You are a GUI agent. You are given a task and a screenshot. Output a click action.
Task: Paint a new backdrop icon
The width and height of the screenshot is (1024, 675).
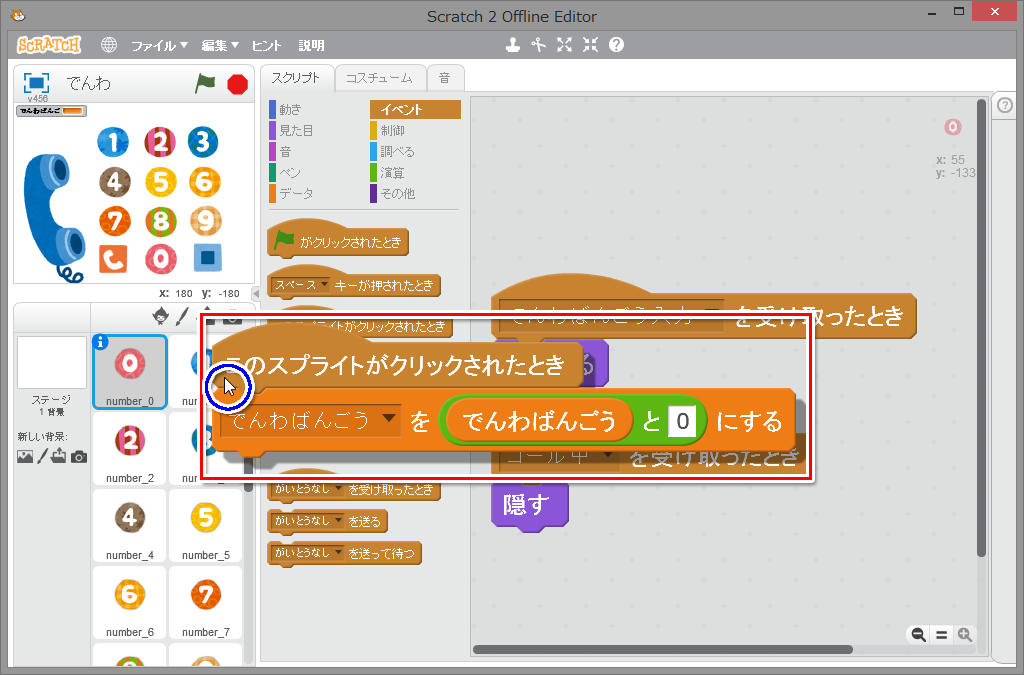click(42, 456)
